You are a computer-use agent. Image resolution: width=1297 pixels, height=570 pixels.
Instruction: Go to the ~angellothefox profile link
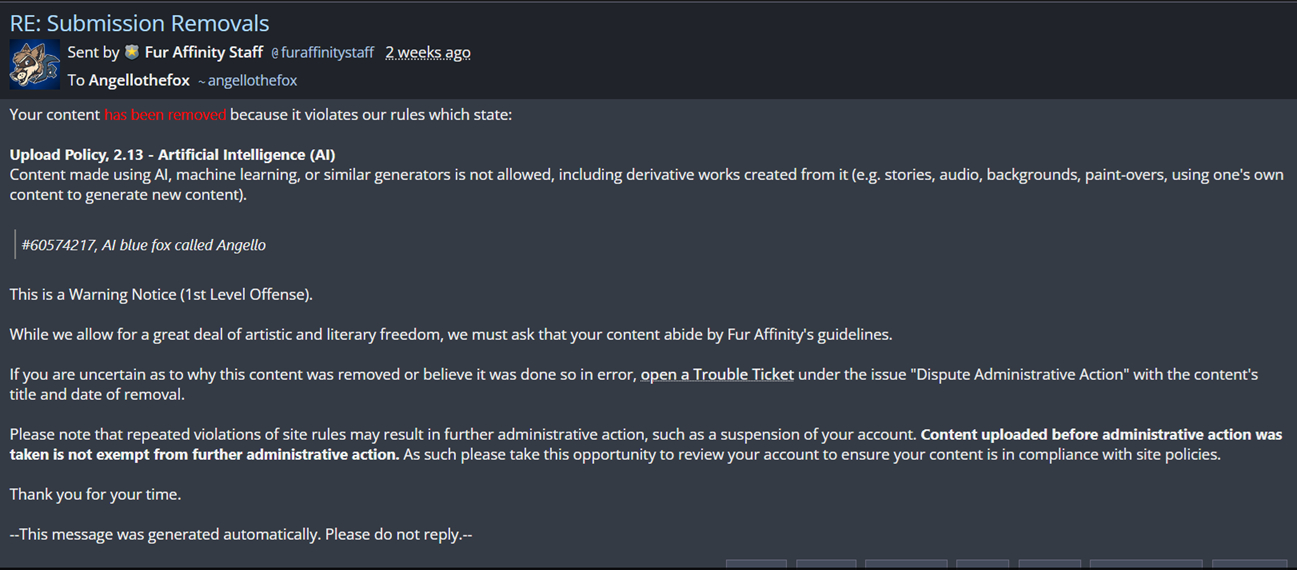tap(248, 81)
